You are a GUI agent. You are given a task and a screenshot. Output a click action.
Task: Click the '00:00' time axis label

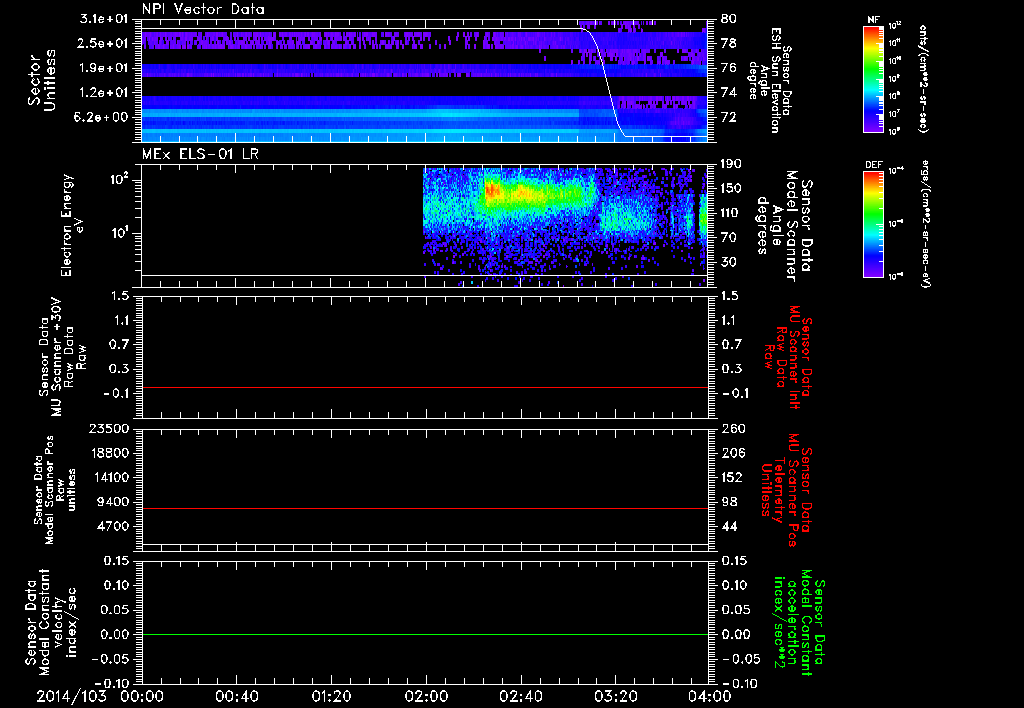[x=142, y=696]
